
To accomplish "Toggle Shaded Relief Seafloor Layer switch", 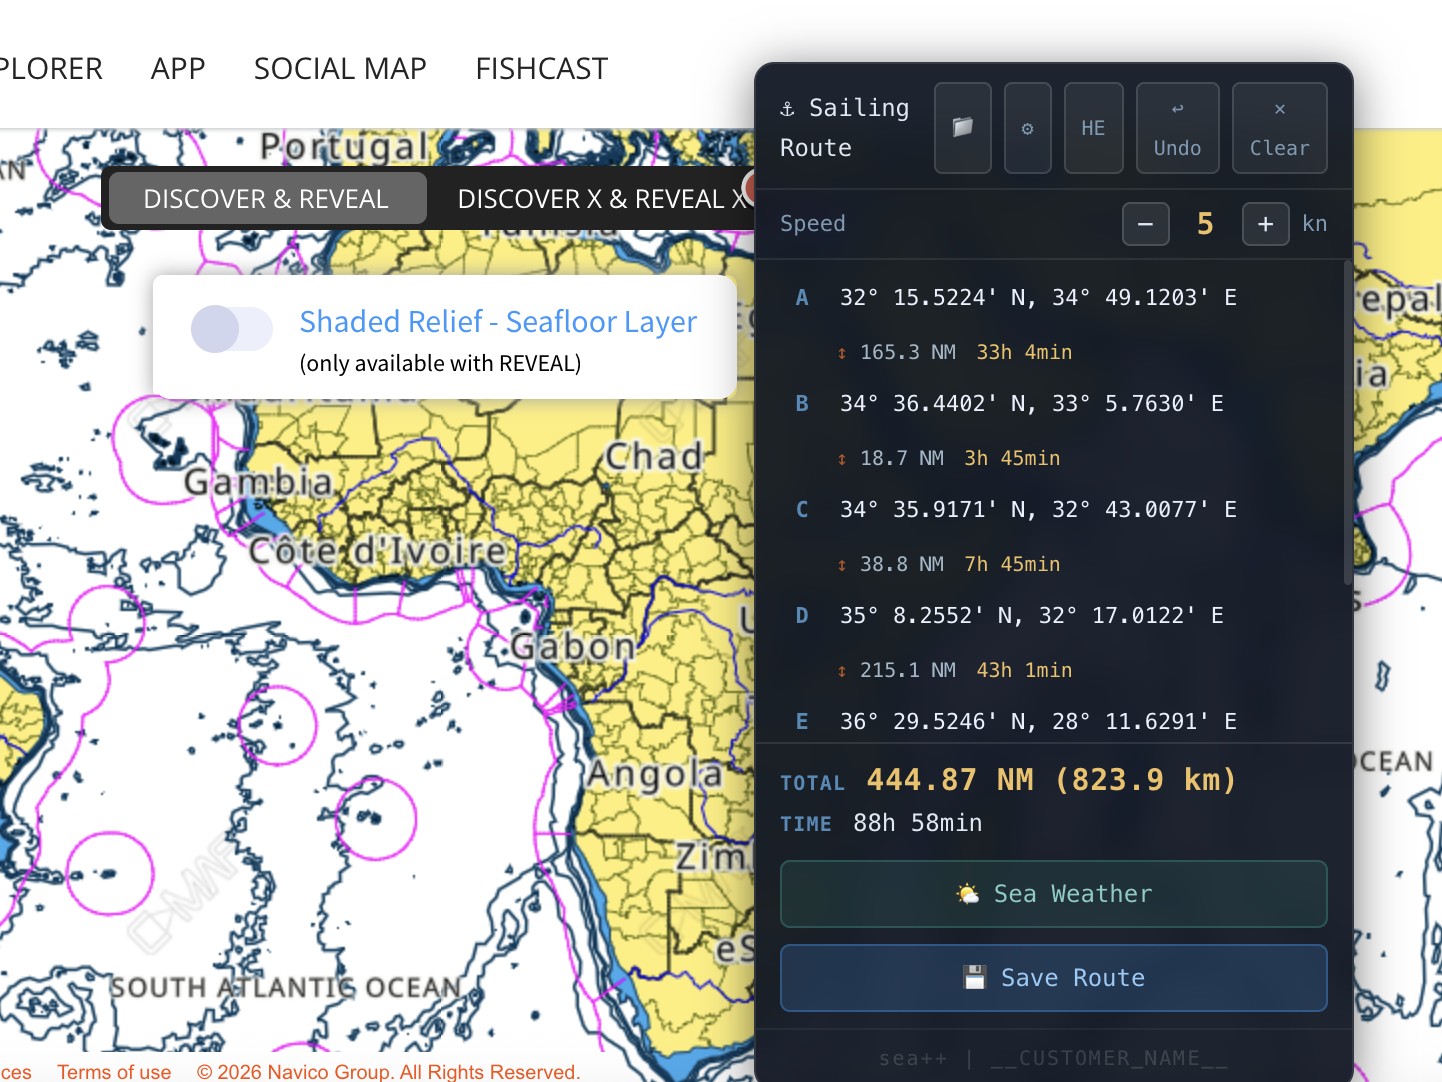I will pos(231,329).
